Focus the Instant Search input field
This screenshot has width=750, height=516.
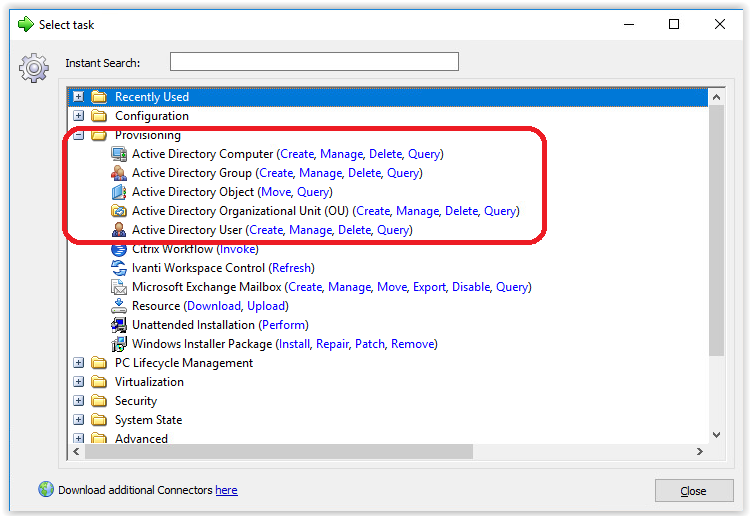(314, 62)
